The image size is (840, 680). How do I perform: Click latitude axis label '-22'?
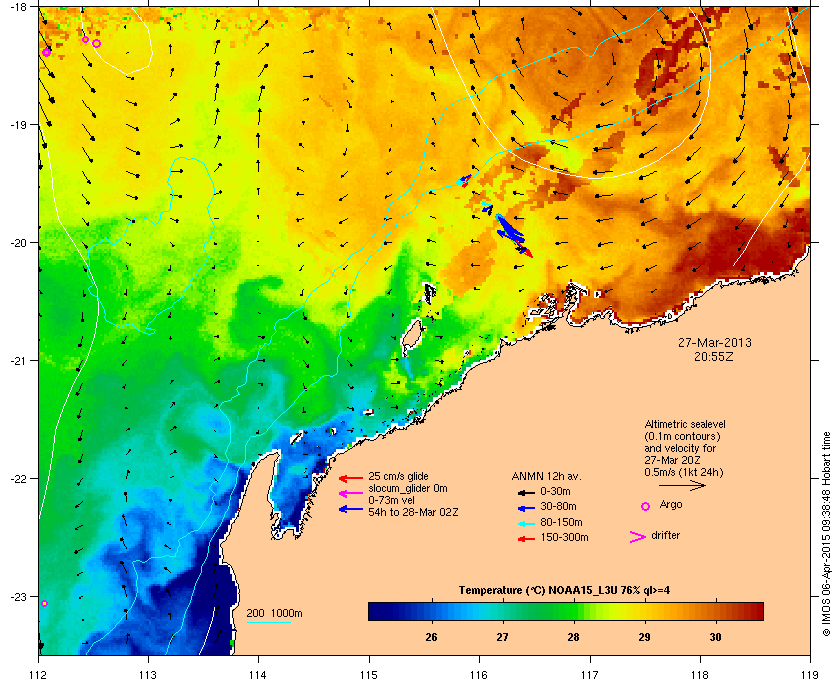(x=19, y=479)
